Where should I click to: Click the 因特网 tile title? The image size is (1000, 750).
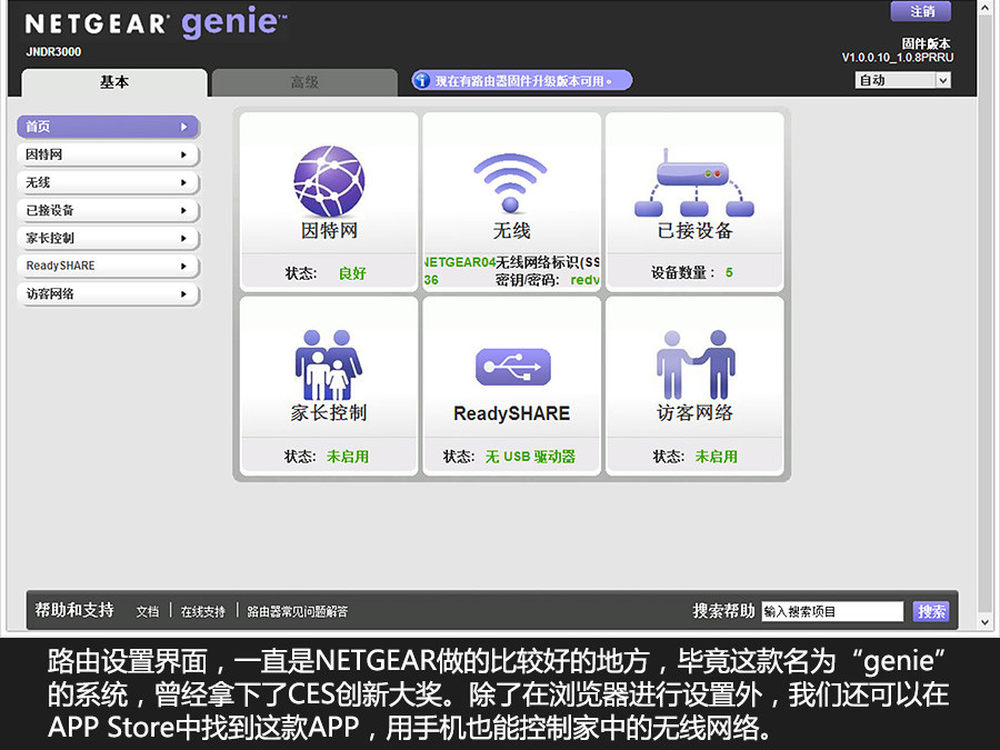point(329,230)
